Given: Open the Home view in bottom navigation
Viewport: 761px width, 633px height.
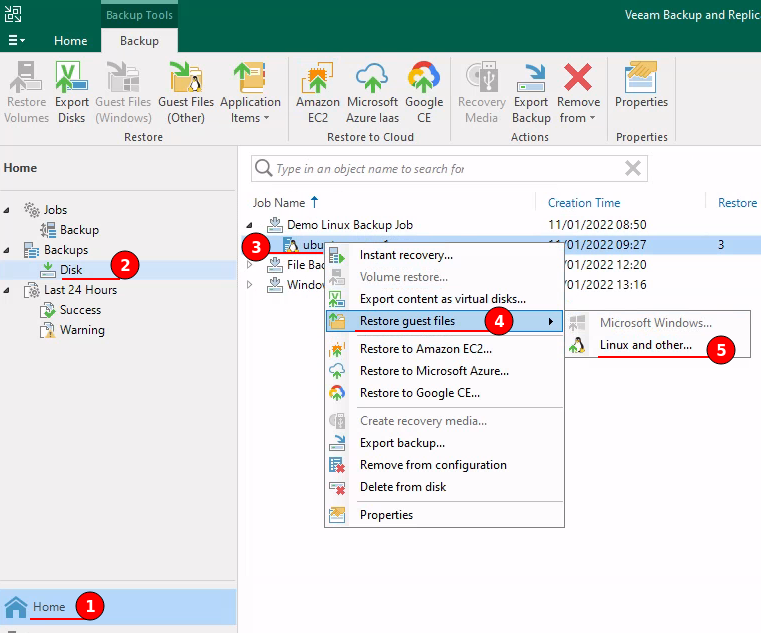Looking at the screenshot, I should pyautogui.click(x=118, y=607).
